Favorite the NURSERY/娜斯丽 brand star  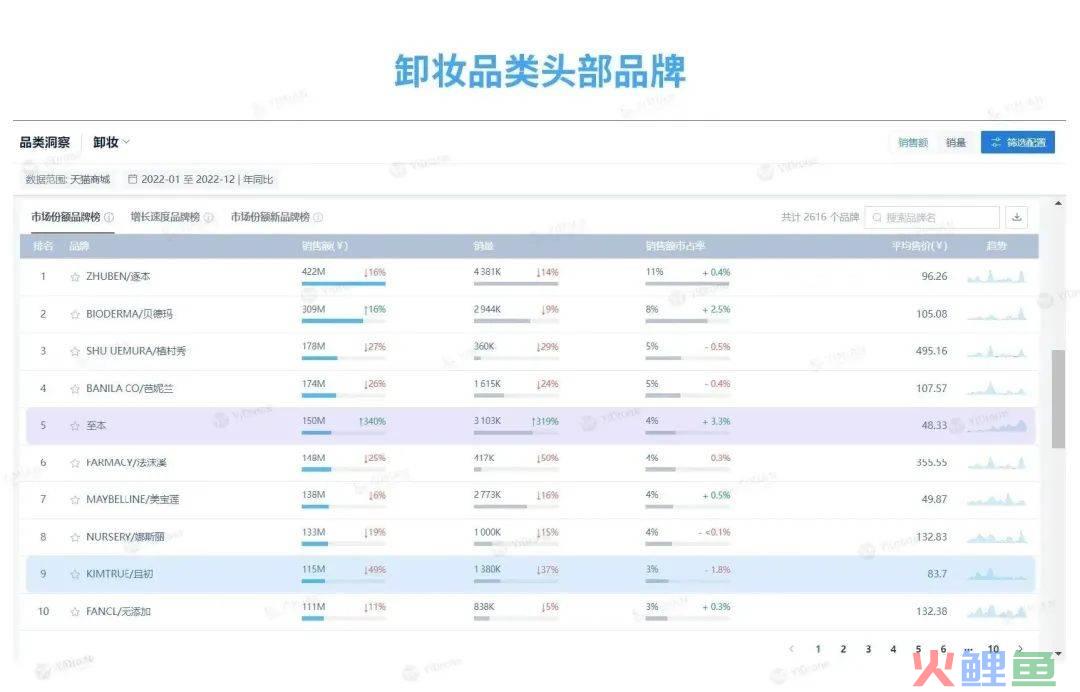click(75, 536)
